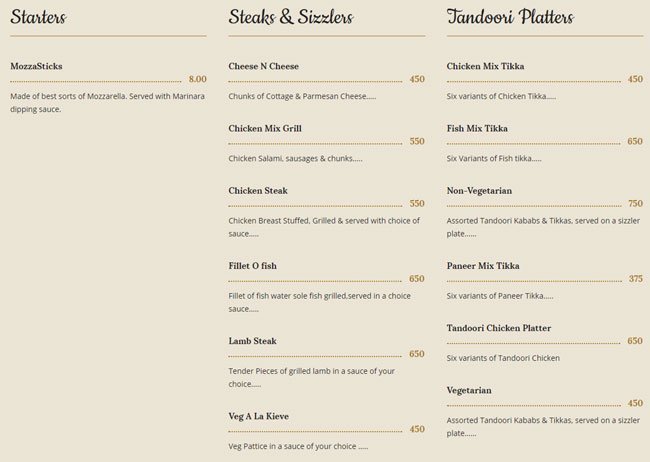Screen dimensions: 650x462
Task: Select the Cheese N Cheese item title
Action: click(263, 66)
